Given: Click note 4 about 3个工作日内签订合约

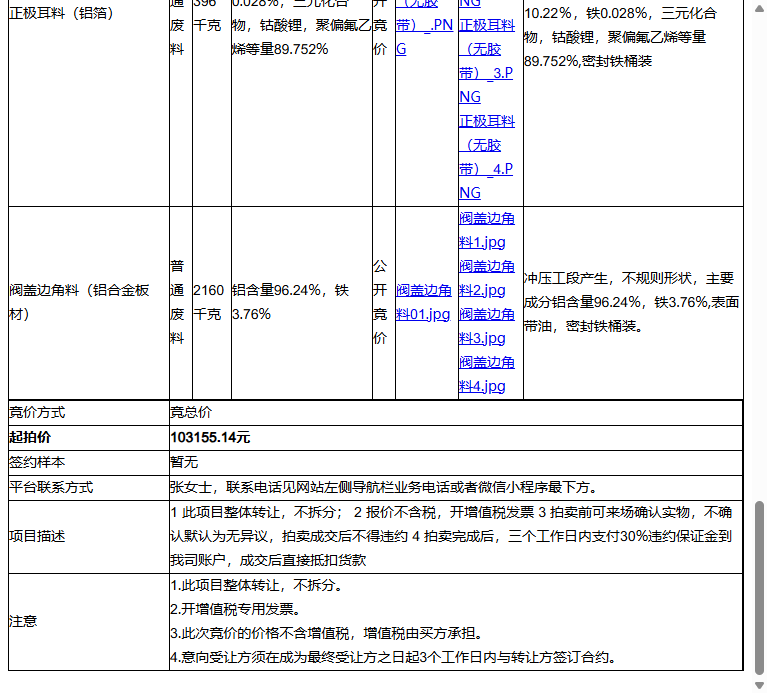Looking at the screenshot, I should (x=393, y=657).
